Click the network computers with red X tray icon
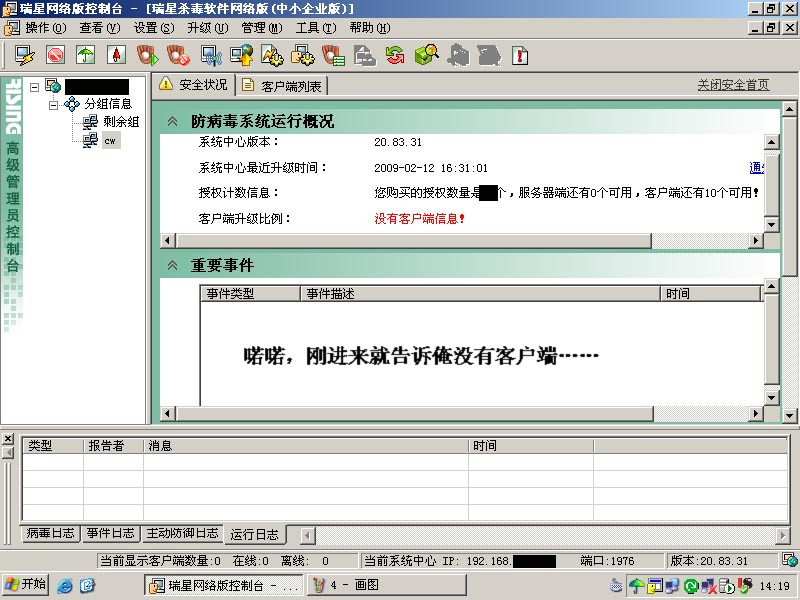 click(708, 585)
